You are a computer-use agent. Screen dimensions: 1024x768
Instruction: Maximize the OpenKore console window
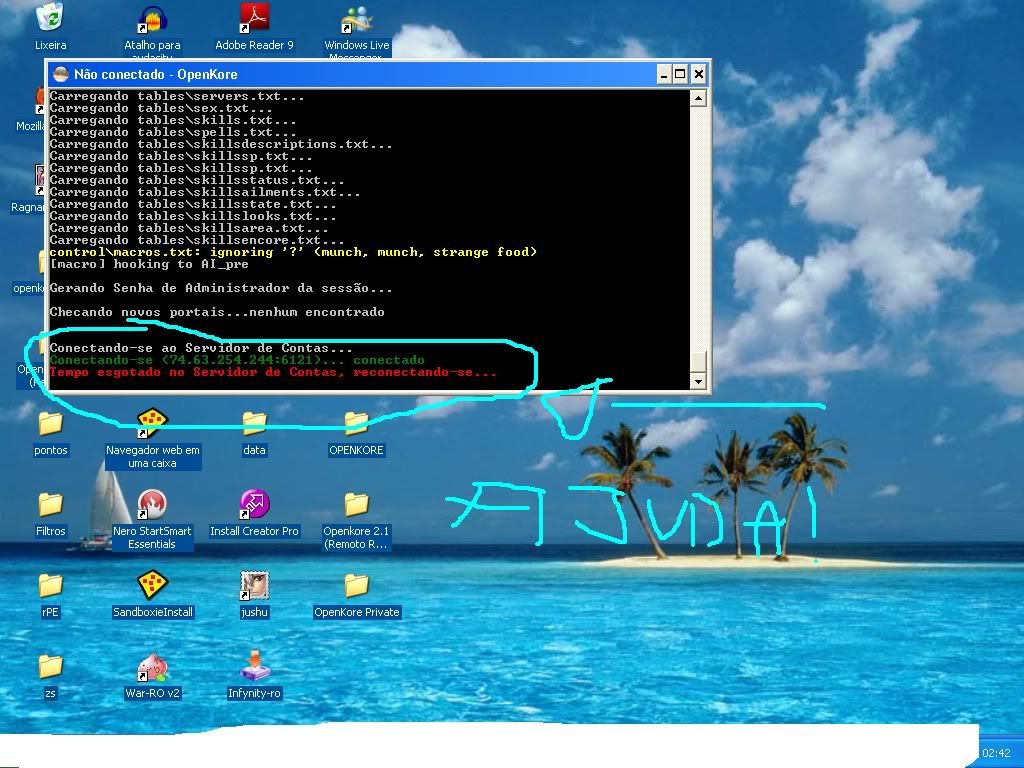point(681,74)
